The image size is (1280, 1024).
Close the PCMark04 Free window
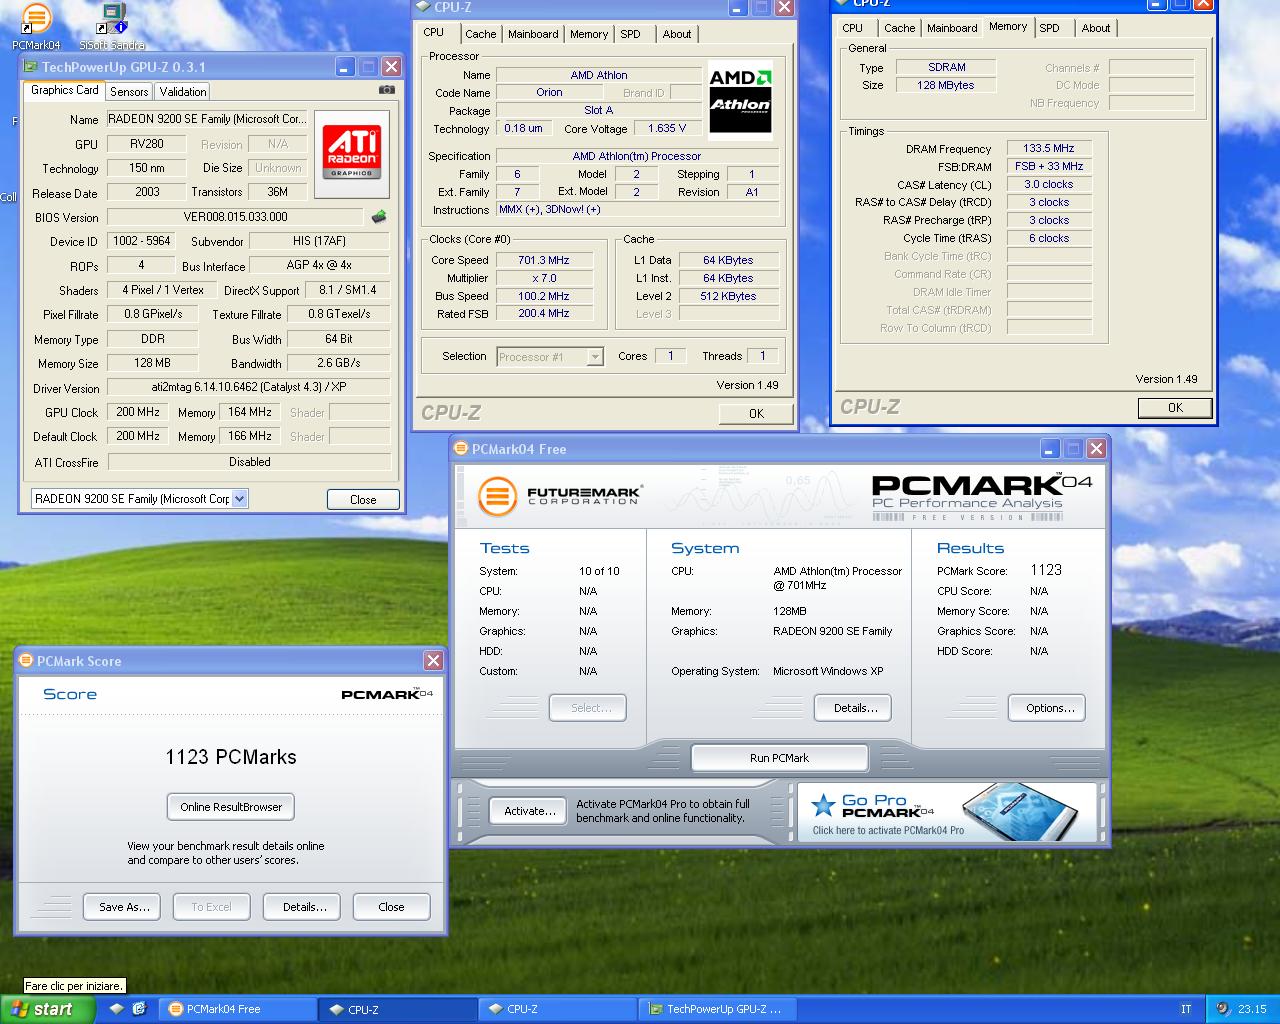point(1096,449)
